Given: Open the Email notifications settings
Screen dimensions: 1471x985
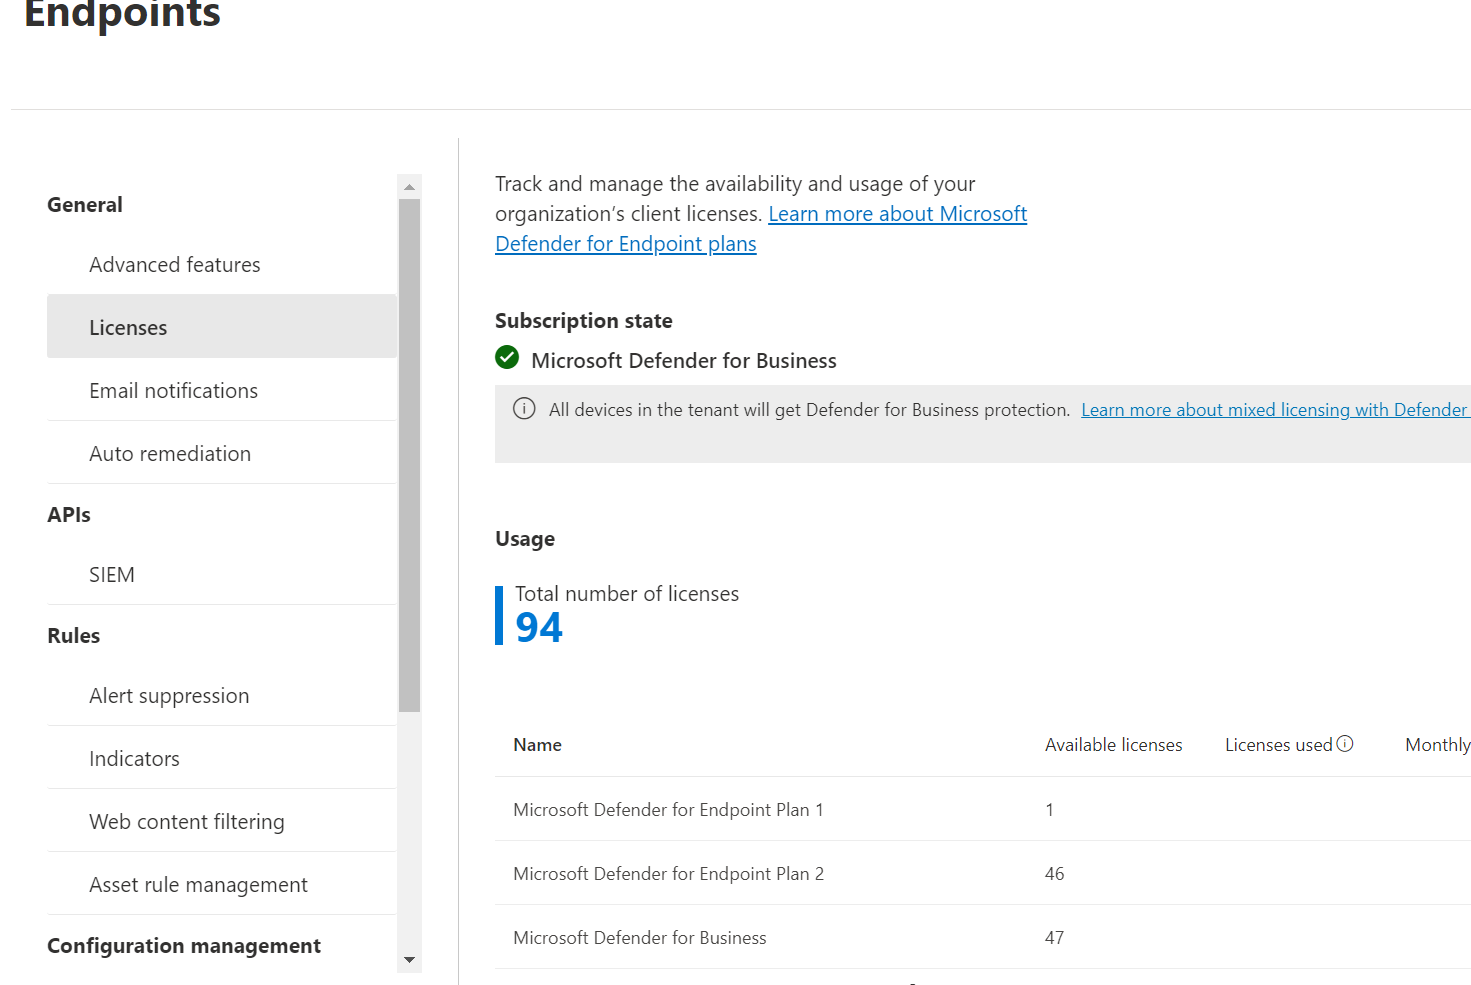Looking at the screenshot, I should pos(173,390).
